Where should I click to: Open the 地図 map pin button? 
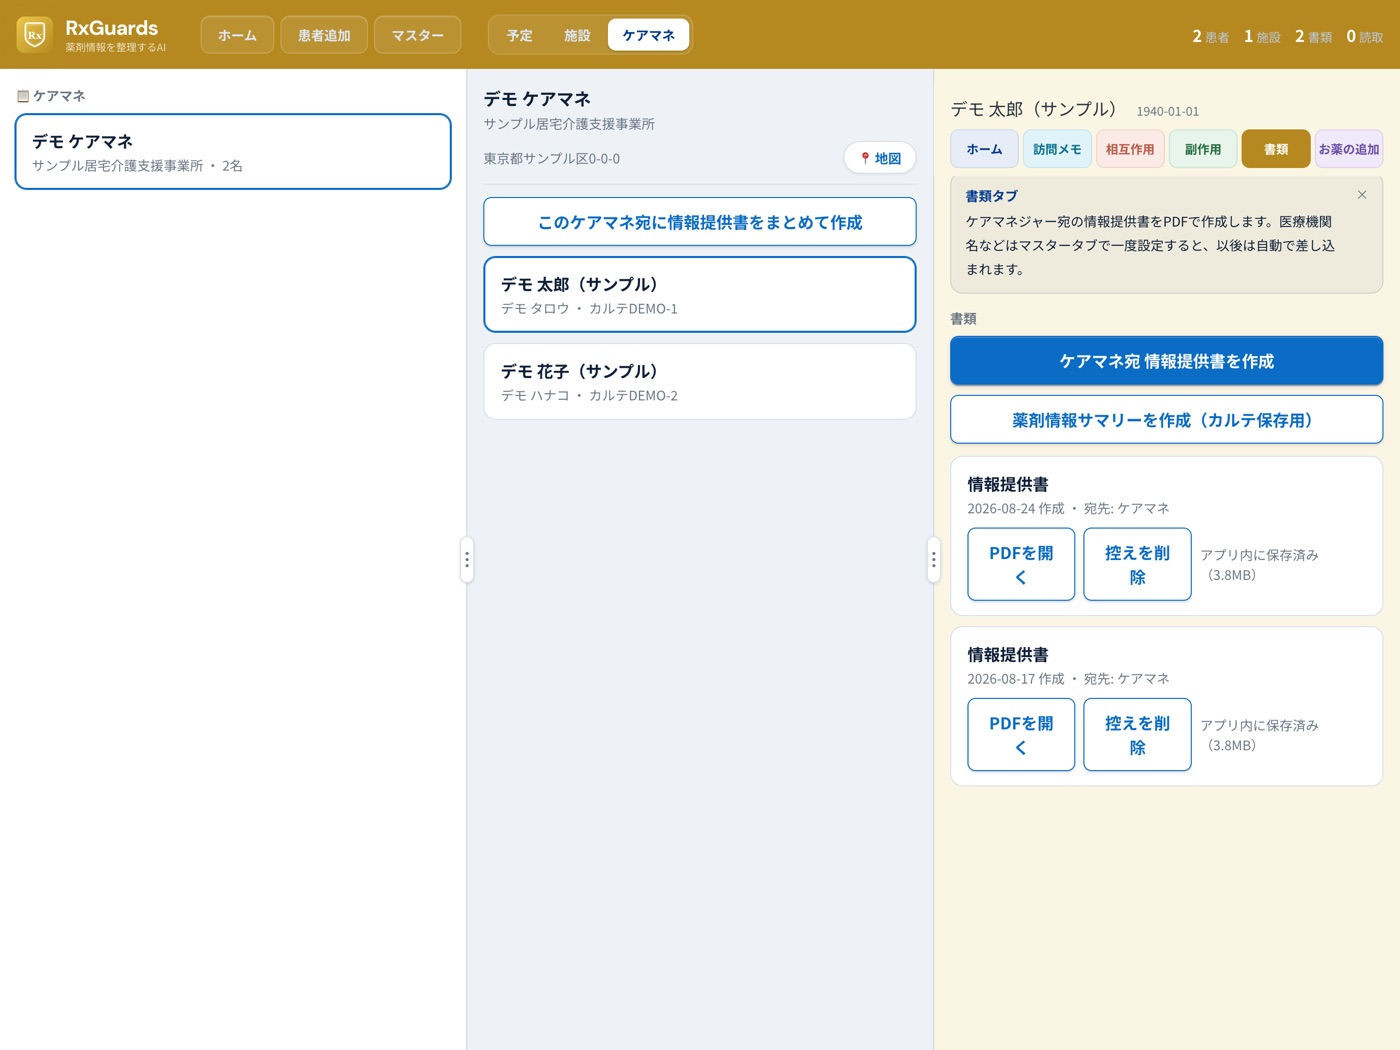tap(880, 158)
